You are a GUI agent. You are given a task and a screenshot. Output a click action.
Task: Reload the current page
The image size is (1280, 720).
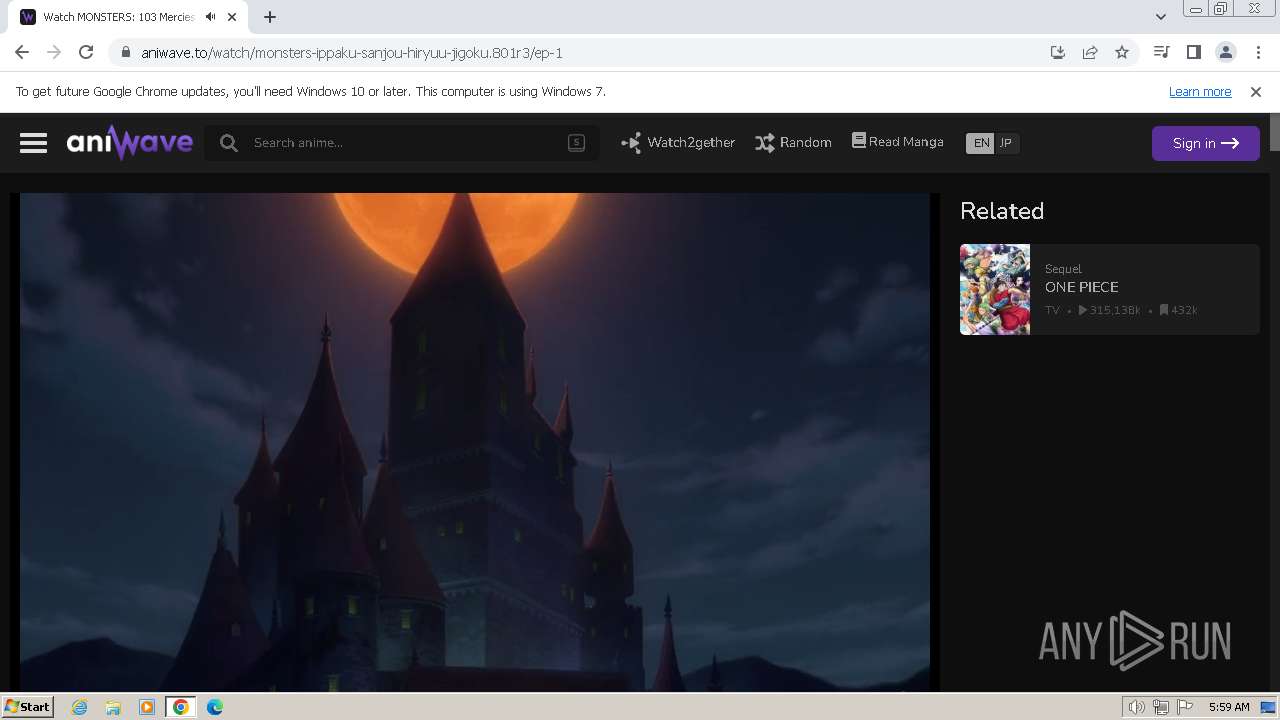click(x=86, y=52)
